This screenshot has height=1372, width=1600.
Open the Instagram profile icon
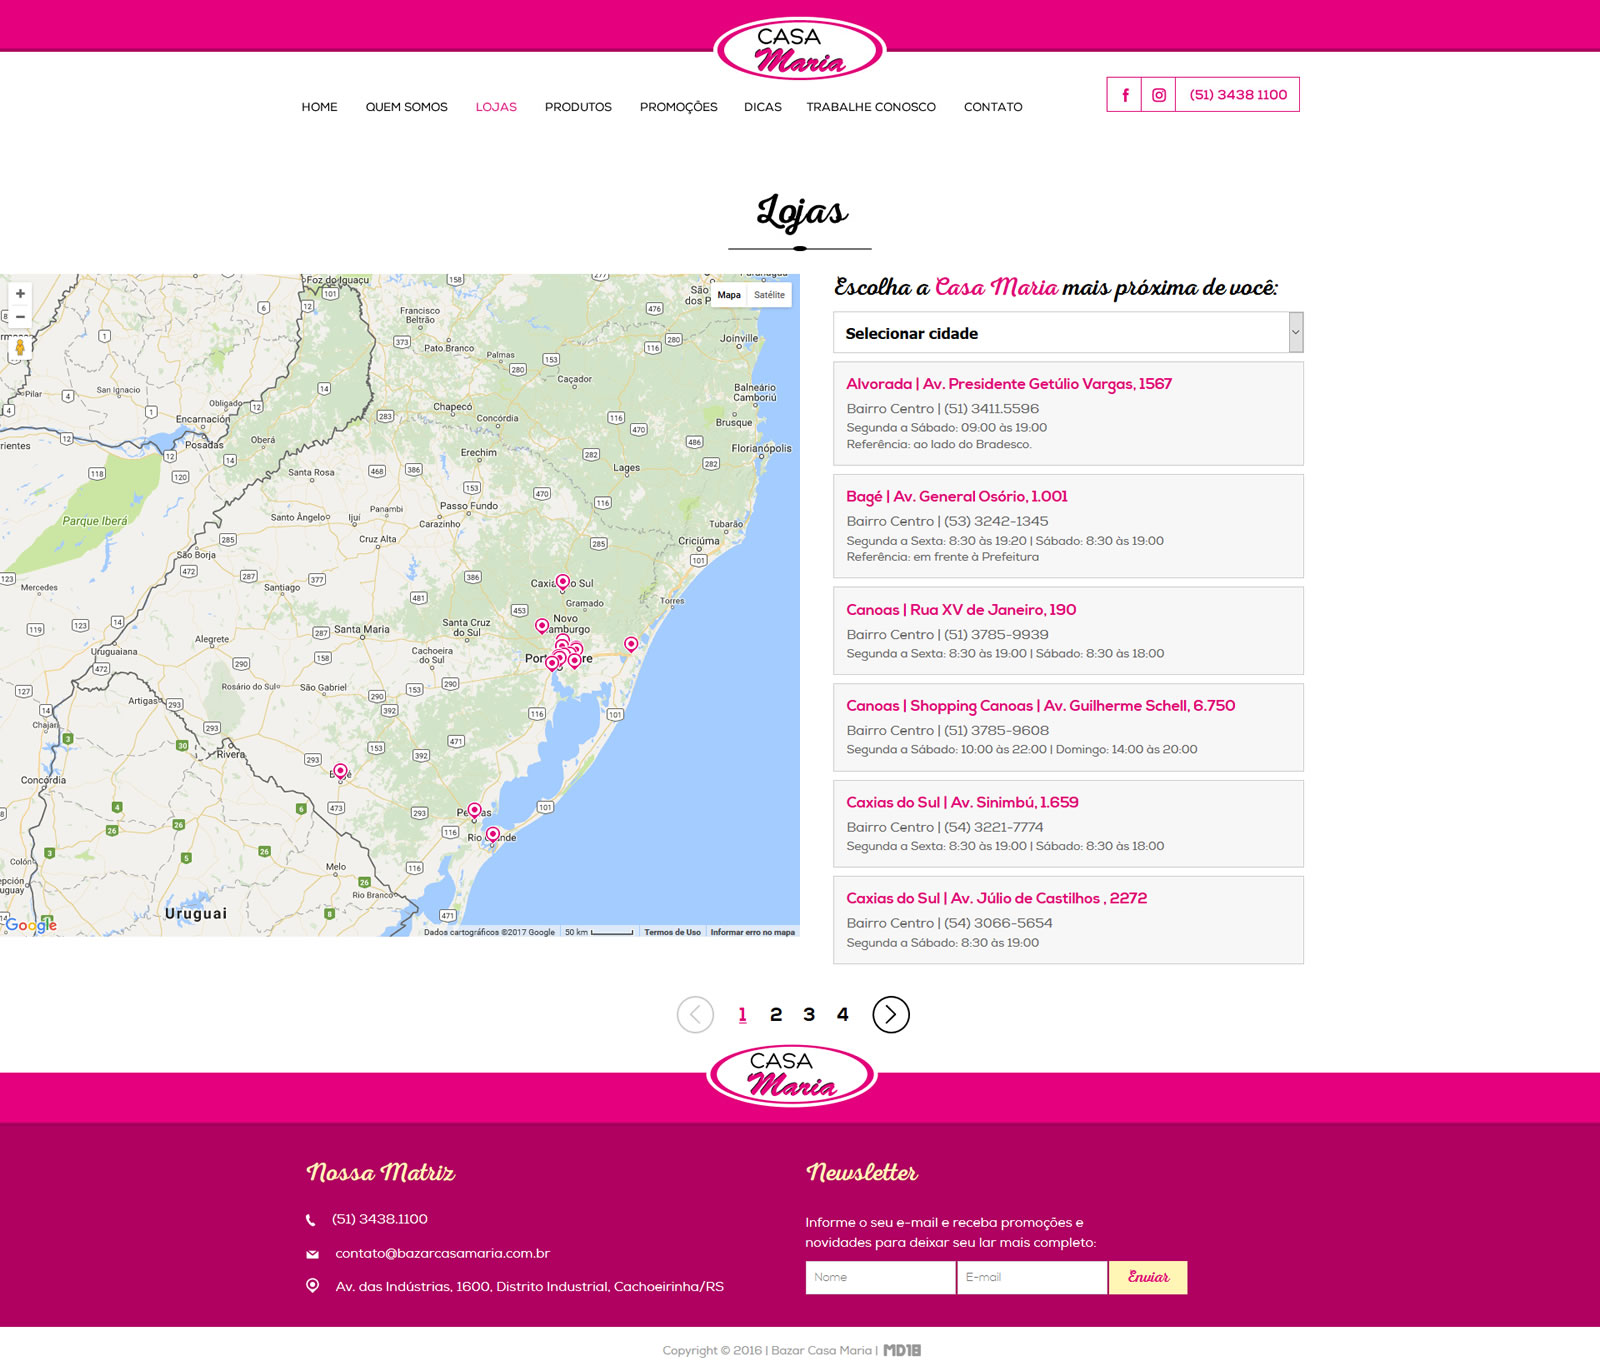(x=1158, y=95)
